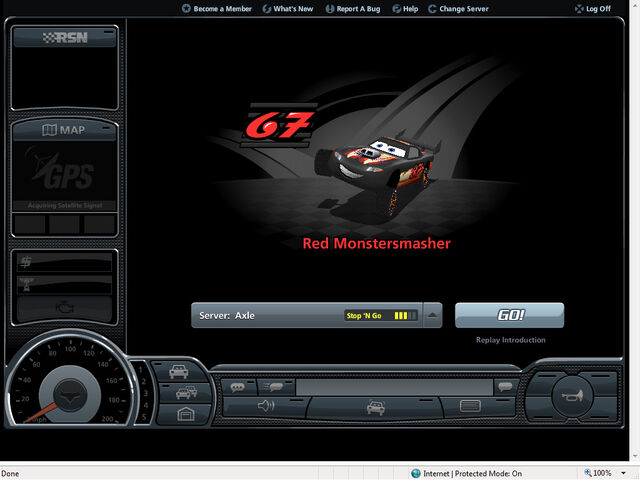Image resolution: width=640 pixels, height=480 pixels.
Task: Open the garage icon button
Action: pyautogui.click(x=186, y=414)
